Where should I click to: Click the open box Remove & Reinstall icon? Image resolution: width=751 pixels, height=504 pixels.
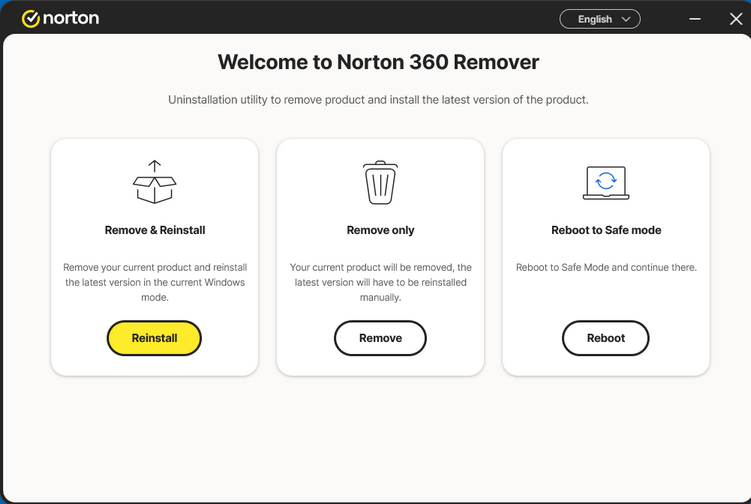pos(154,183)
